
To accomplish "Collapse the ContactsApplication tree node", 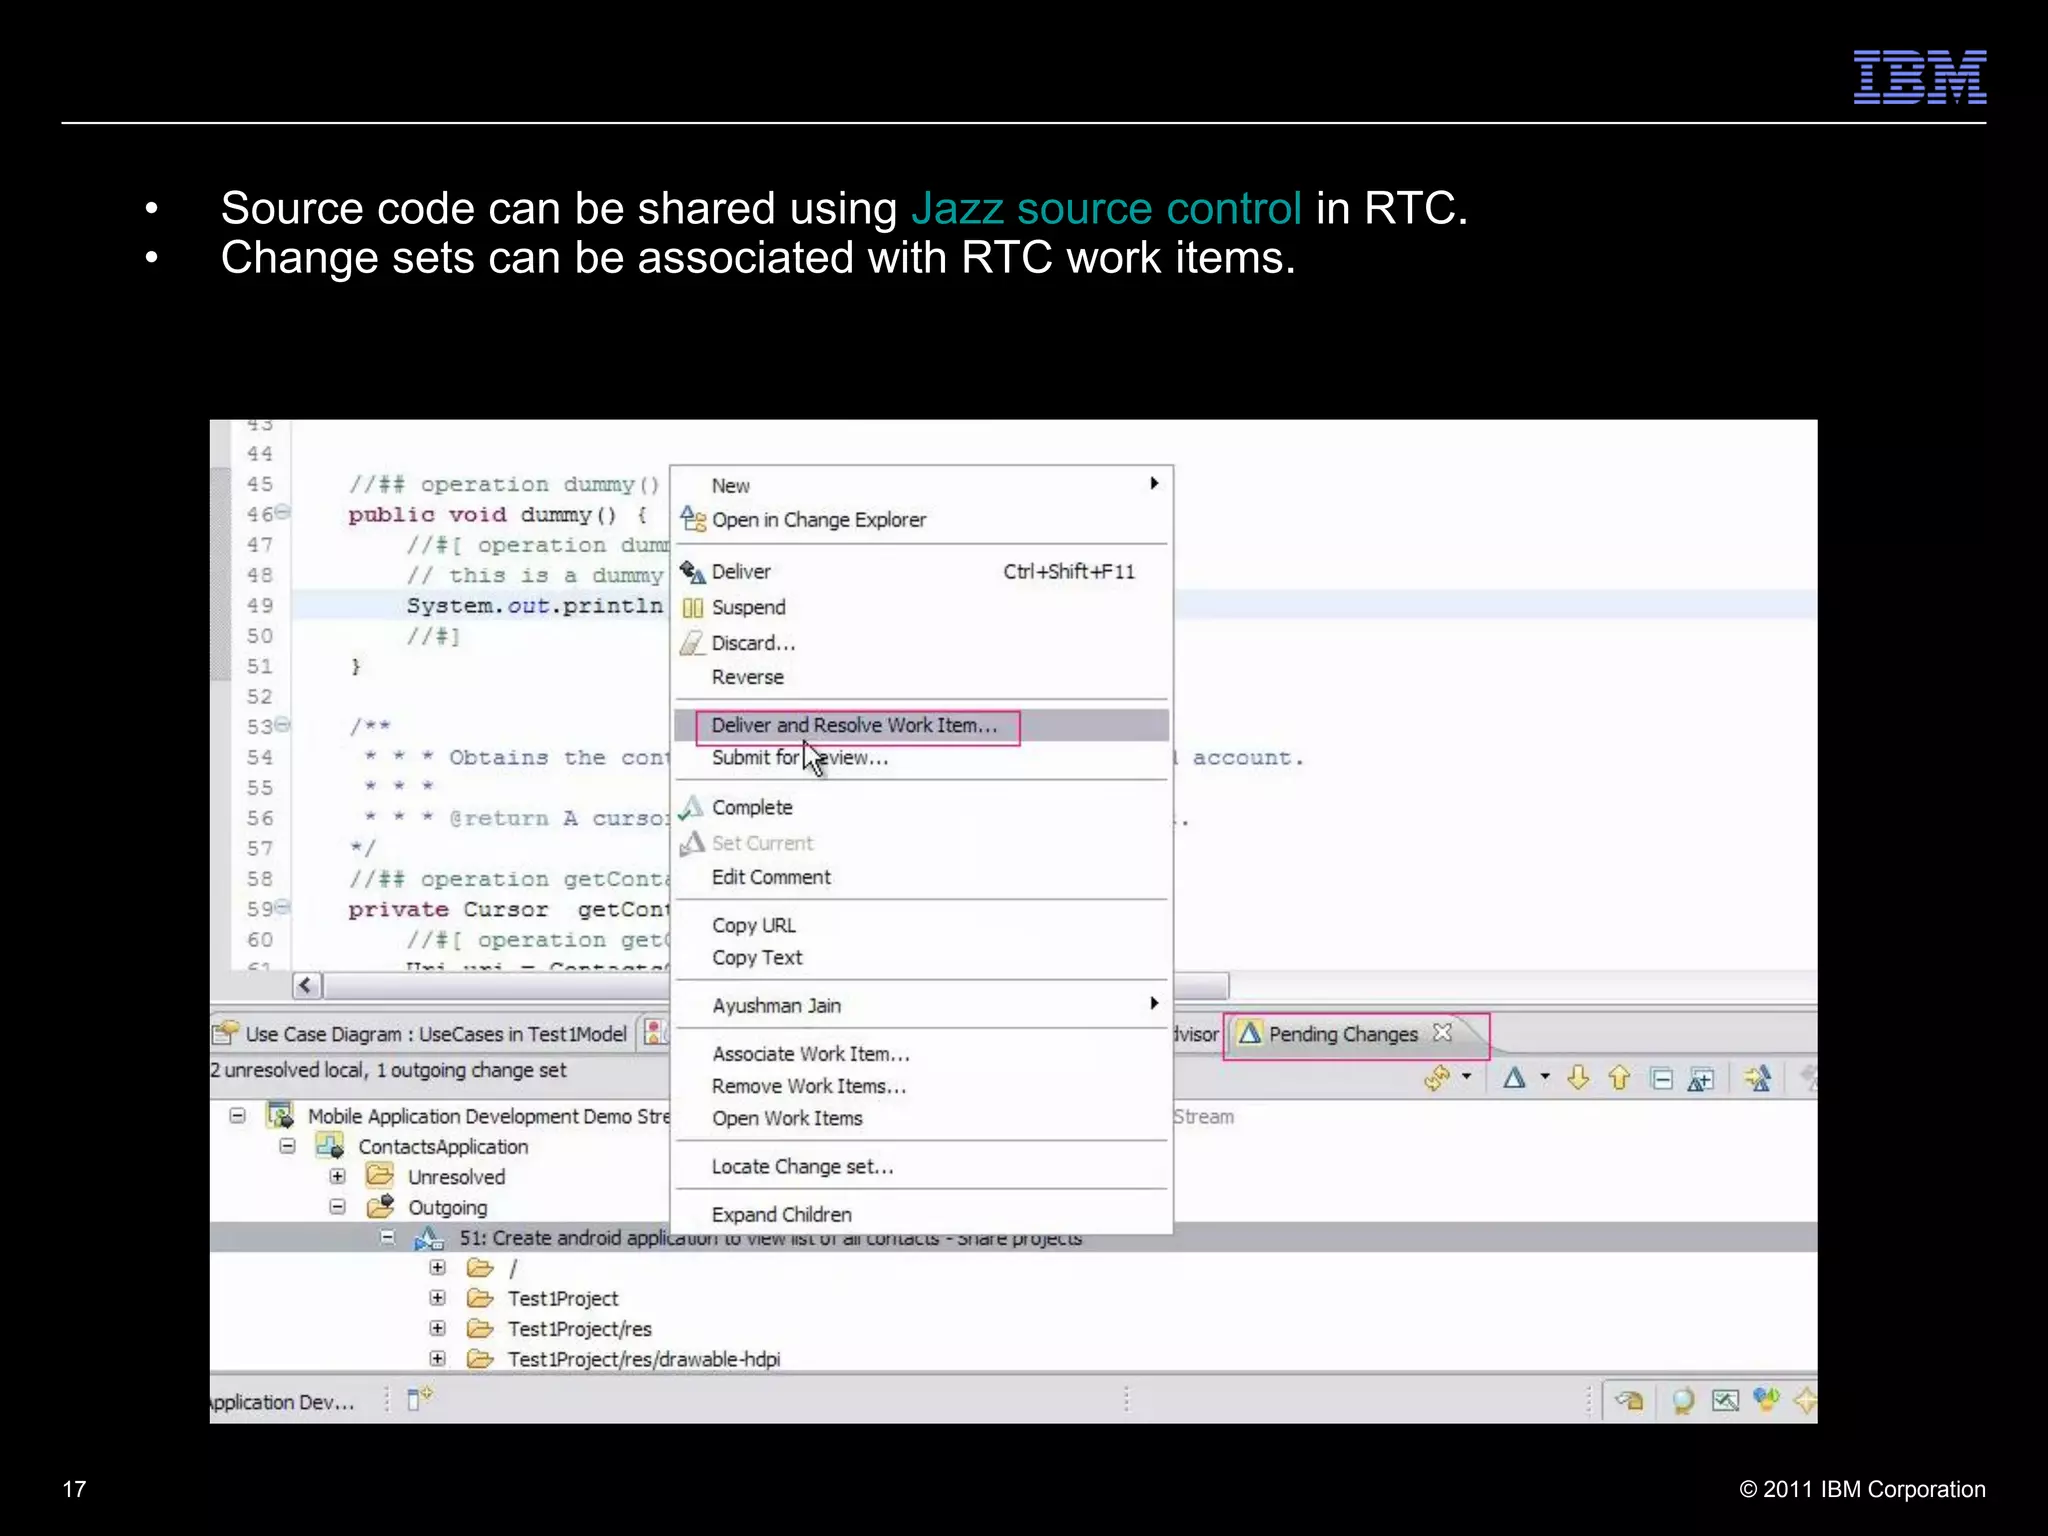I will [288, 1146].
